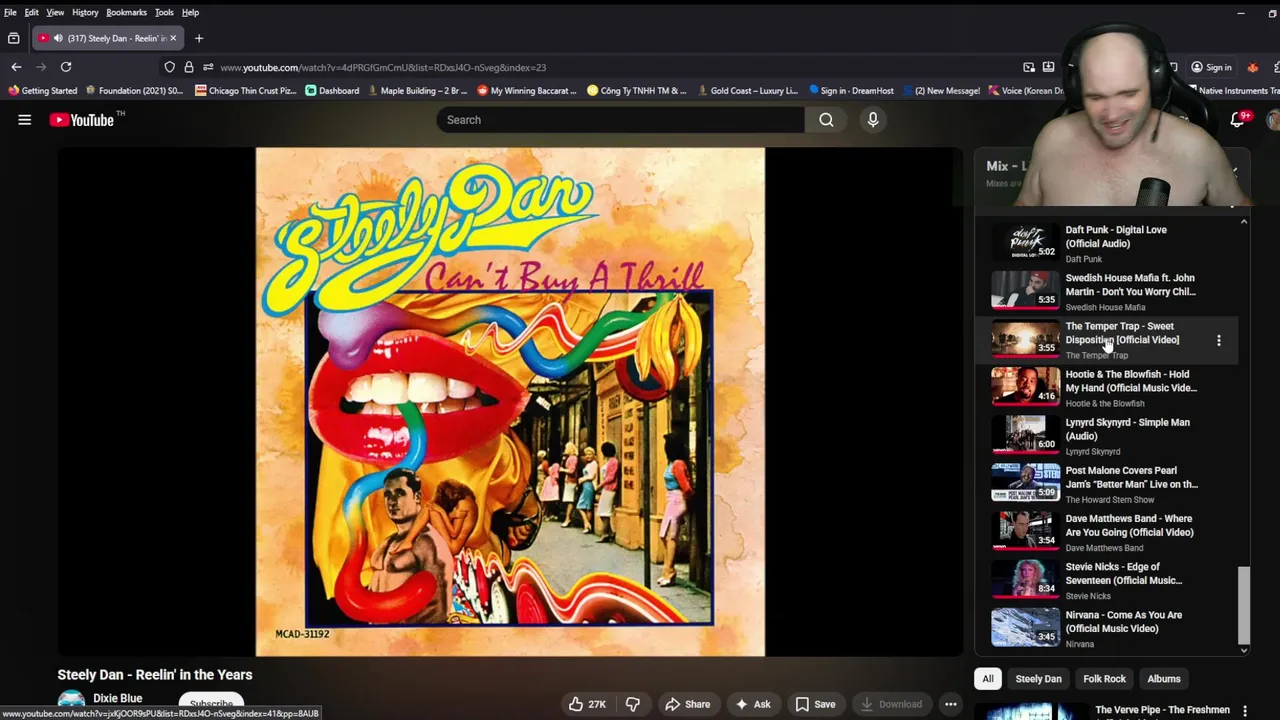
Task: Open My Winning Baccarat bookmark
Action: 527,91
